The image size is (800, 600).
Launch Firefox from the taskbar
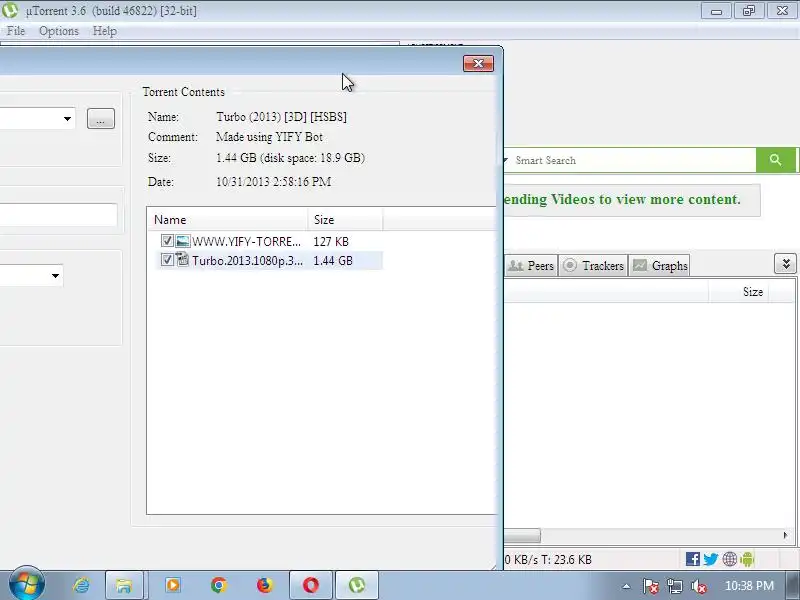(x=265, y=585)
